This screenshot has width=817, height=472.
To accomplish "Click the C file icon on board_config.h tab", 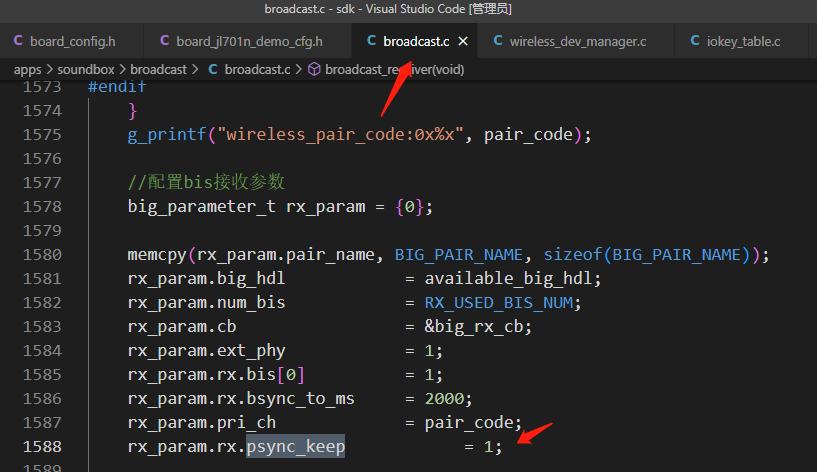I will tap(18, 41).
